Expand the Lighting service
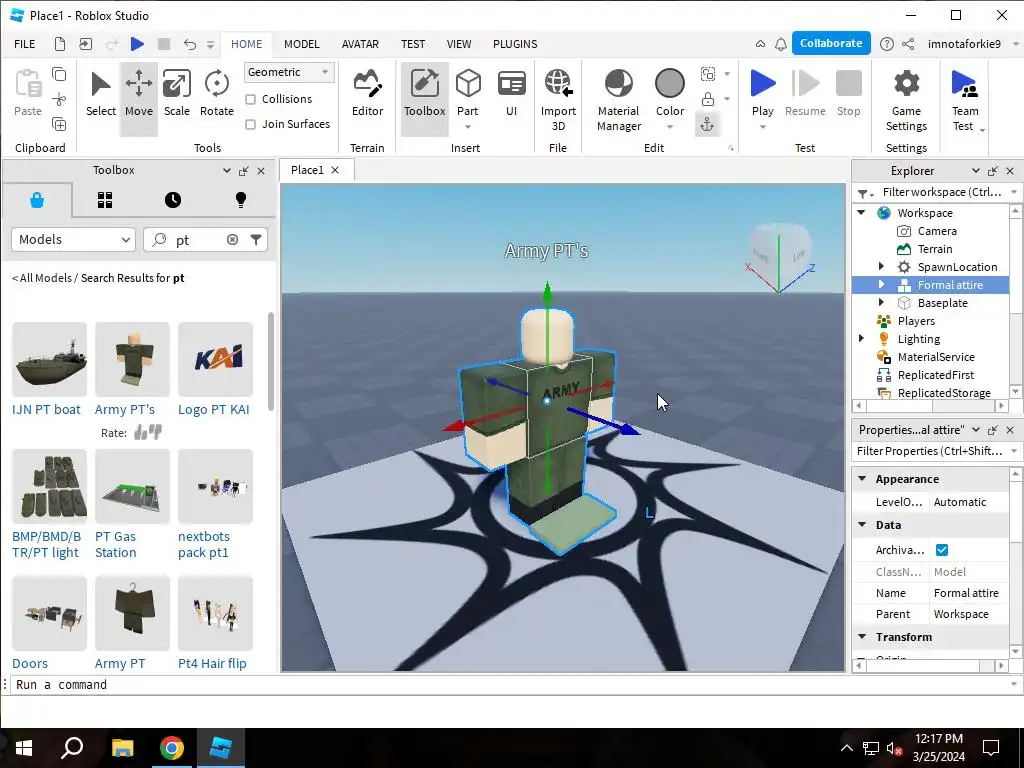 coord(861,338)
